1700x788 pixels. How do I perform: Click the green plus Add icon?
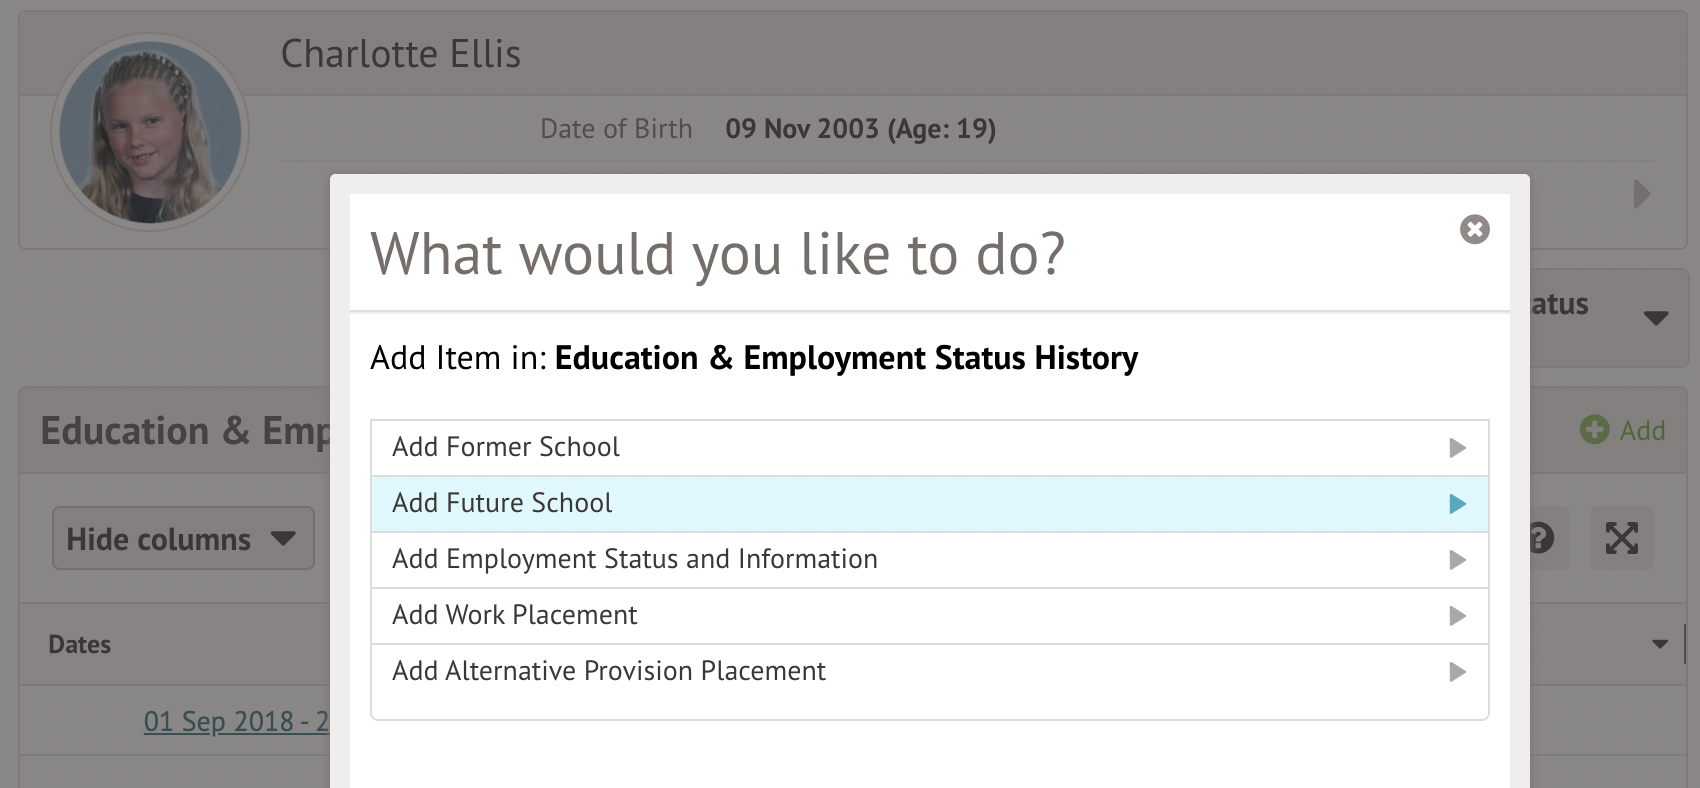(1594, 430)
